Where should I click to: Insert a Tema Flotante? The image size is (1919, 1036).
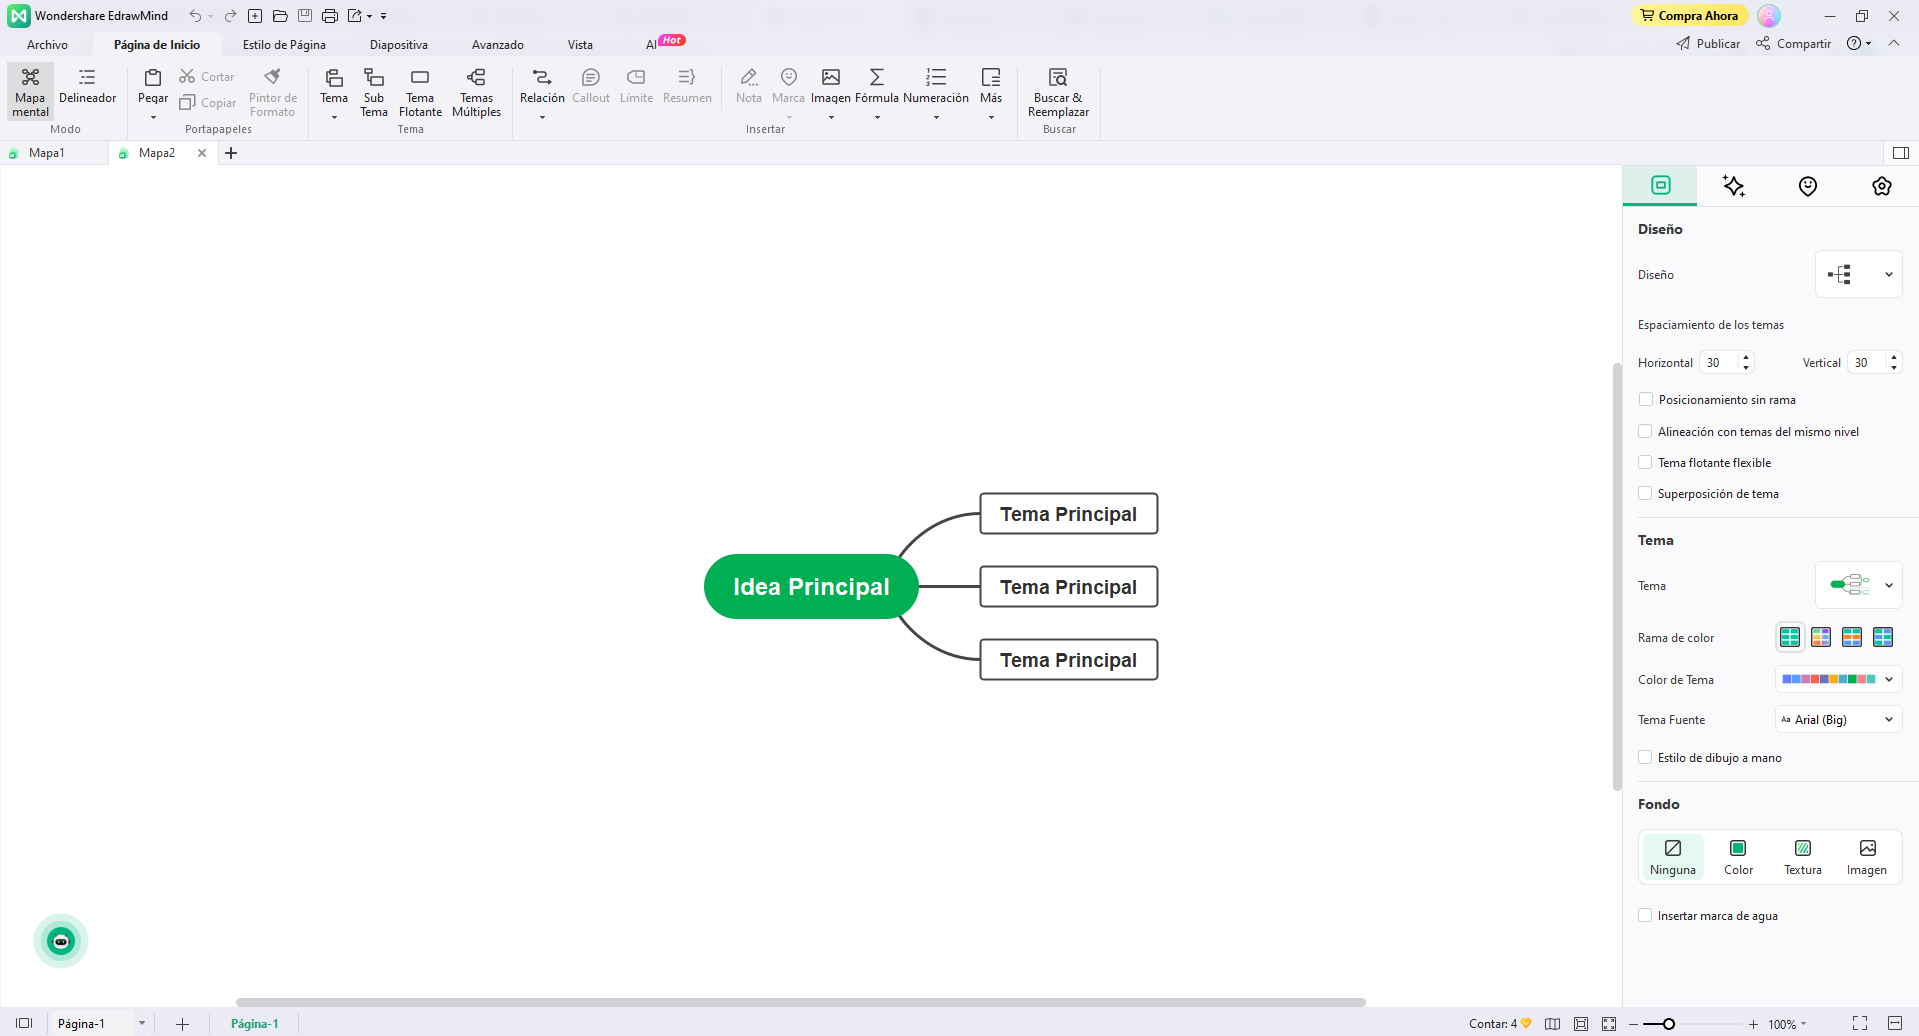pos(419,90)
